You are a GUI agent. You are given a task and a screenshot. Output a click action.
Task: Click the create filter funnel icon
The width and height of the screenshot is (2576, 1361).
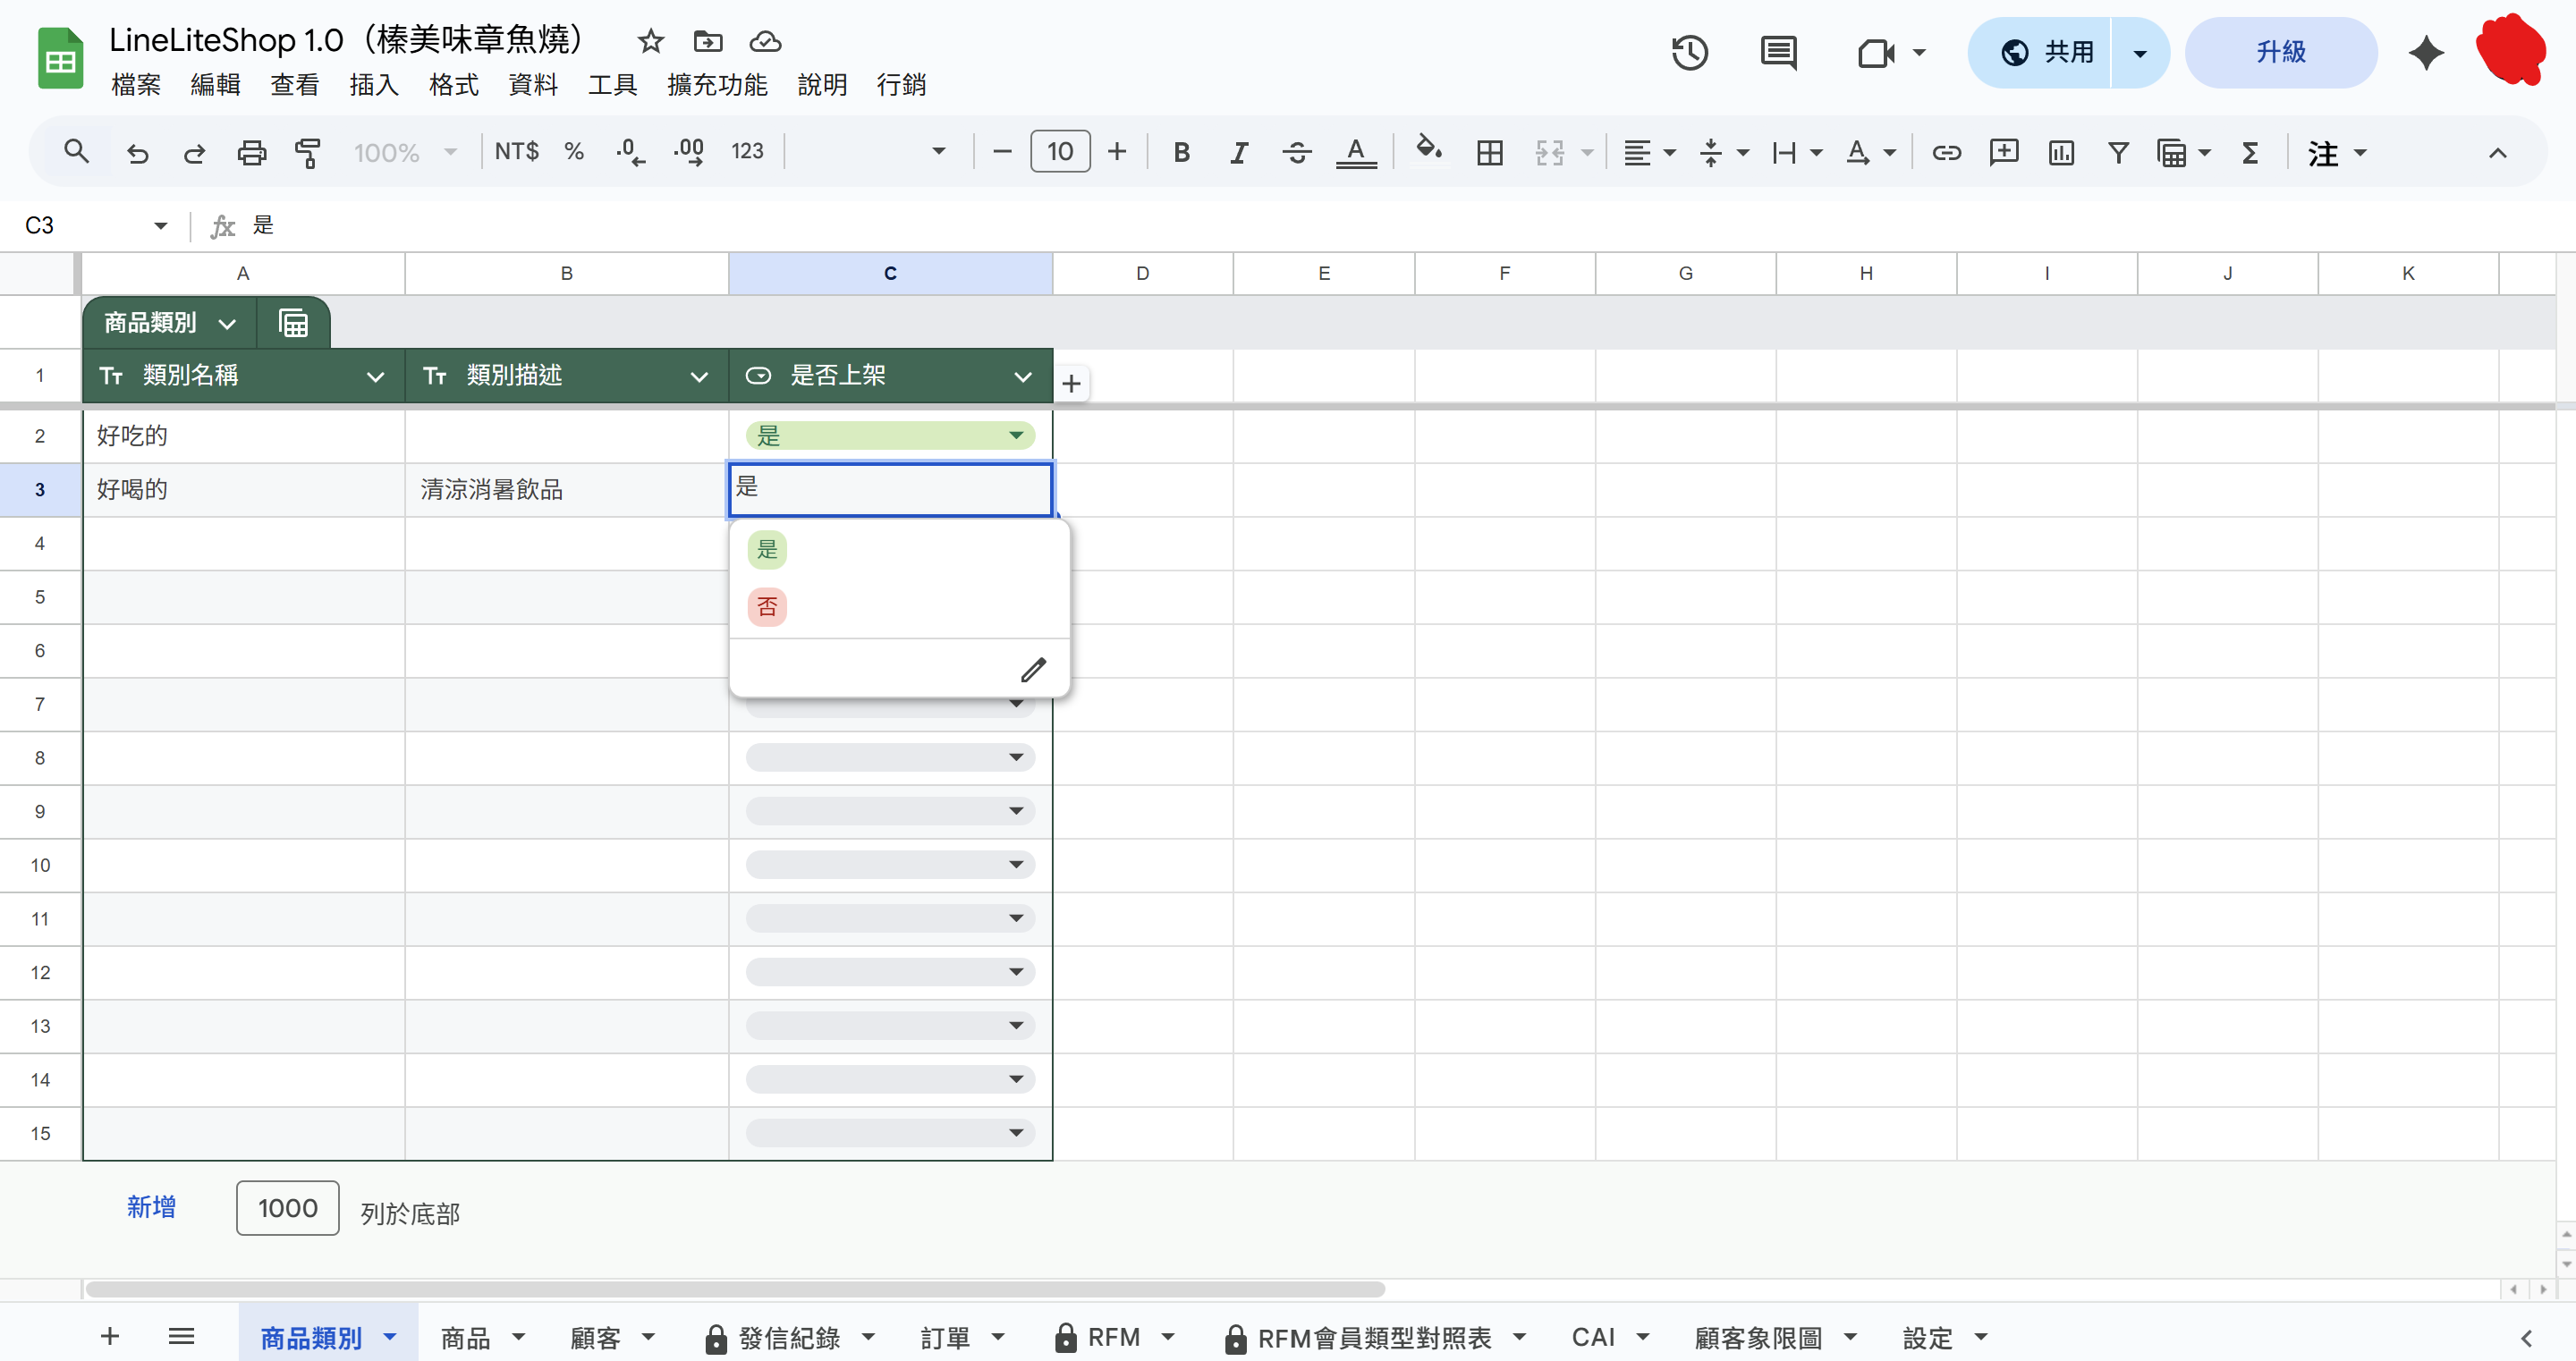2118,152
